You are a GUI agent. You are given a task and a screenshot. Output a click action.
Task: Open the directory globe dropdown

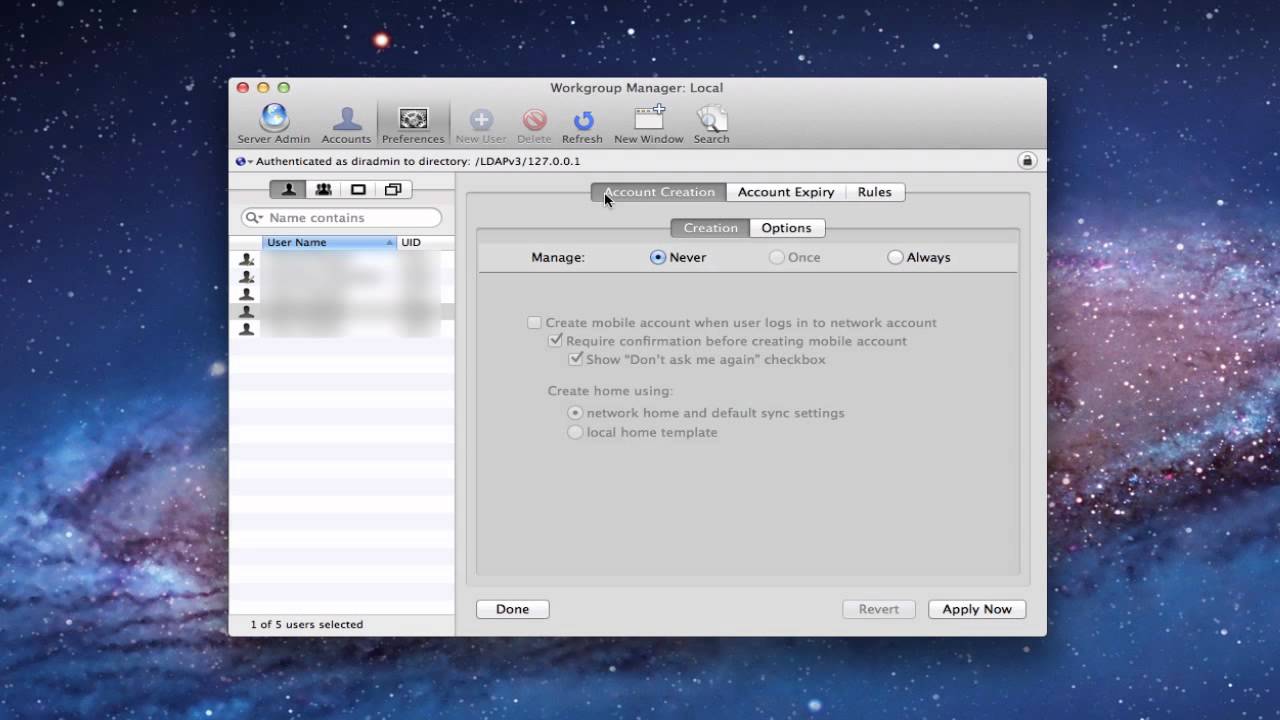click(244, 161)
